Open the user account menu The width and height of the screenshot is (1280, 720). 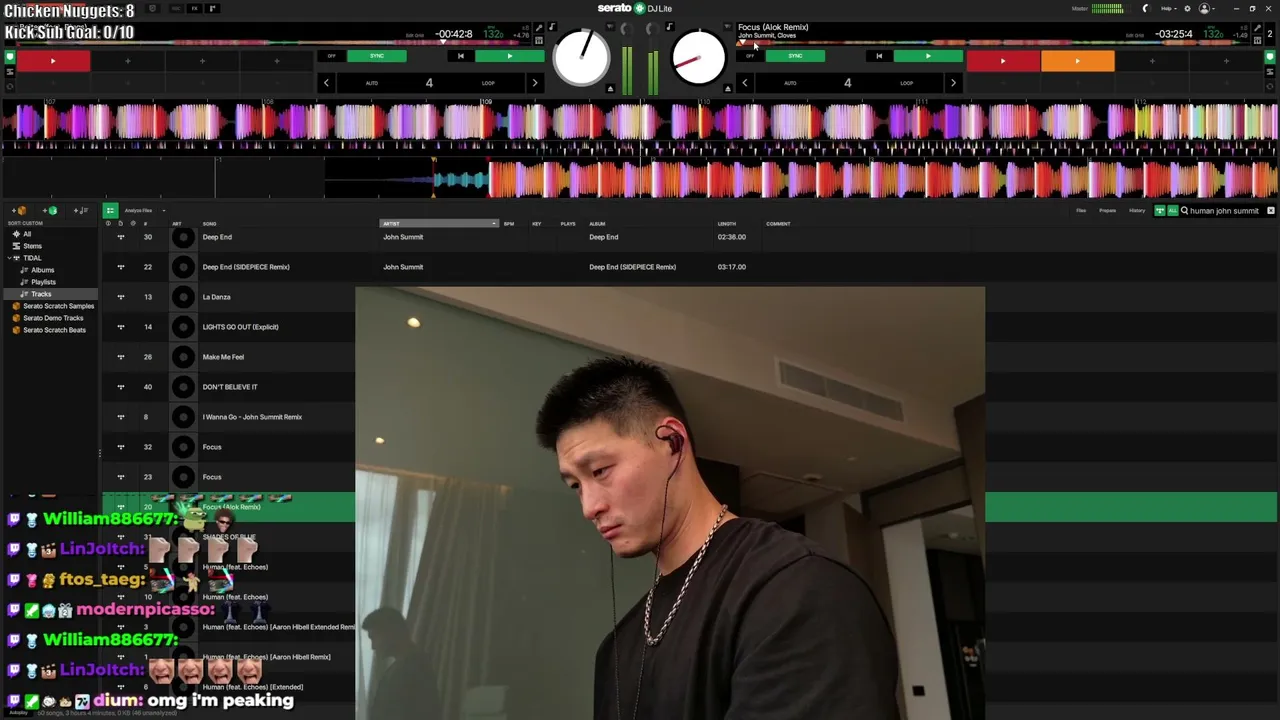point(1206,9)
